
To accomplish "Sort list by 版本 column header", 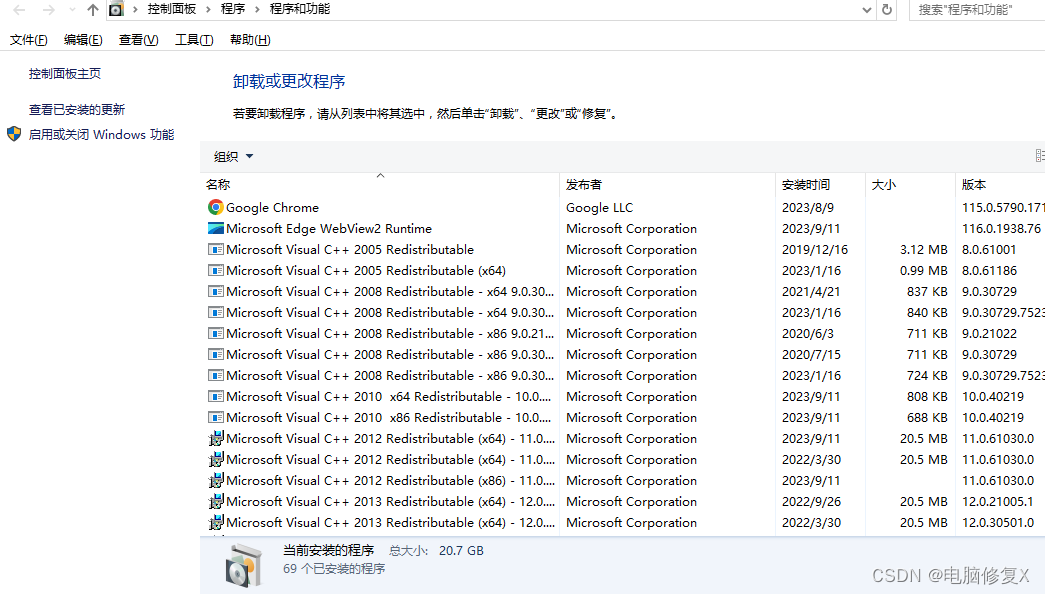I will click(x=1000, y=185).
